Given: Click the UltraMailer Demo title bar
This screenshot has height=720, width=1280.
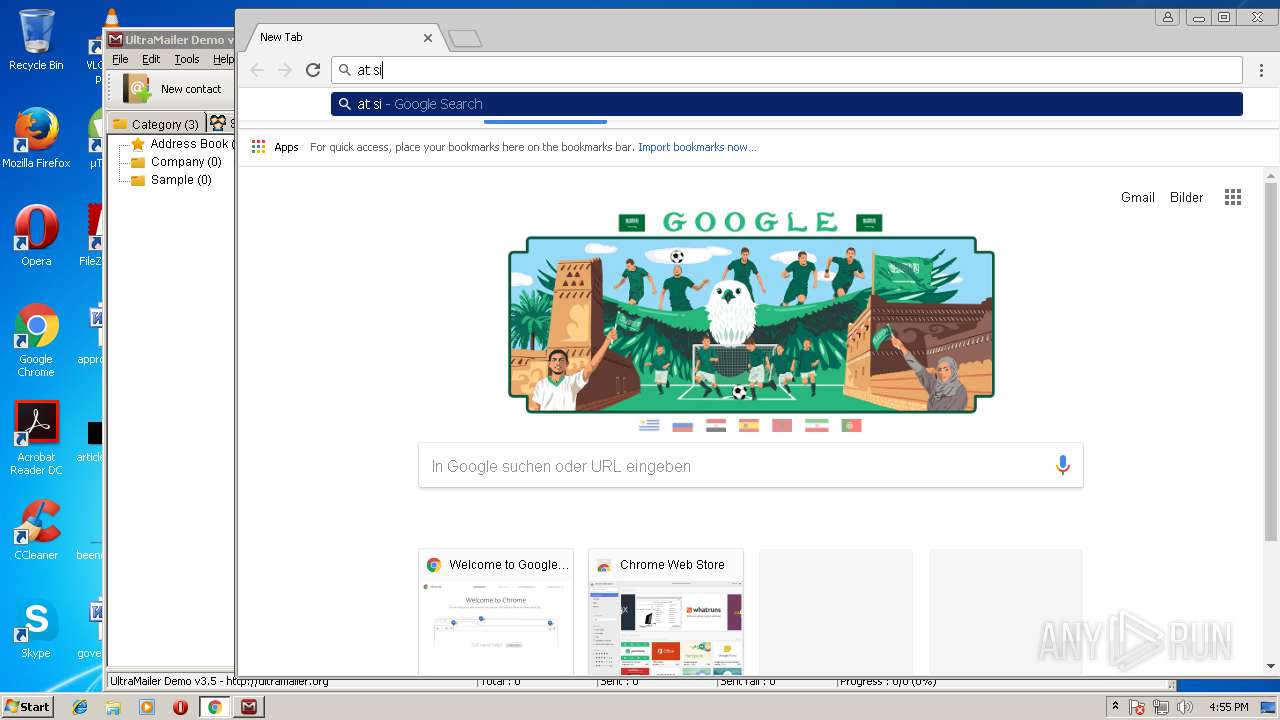Looking at the screenshot, I should click(x=170, y=40).
